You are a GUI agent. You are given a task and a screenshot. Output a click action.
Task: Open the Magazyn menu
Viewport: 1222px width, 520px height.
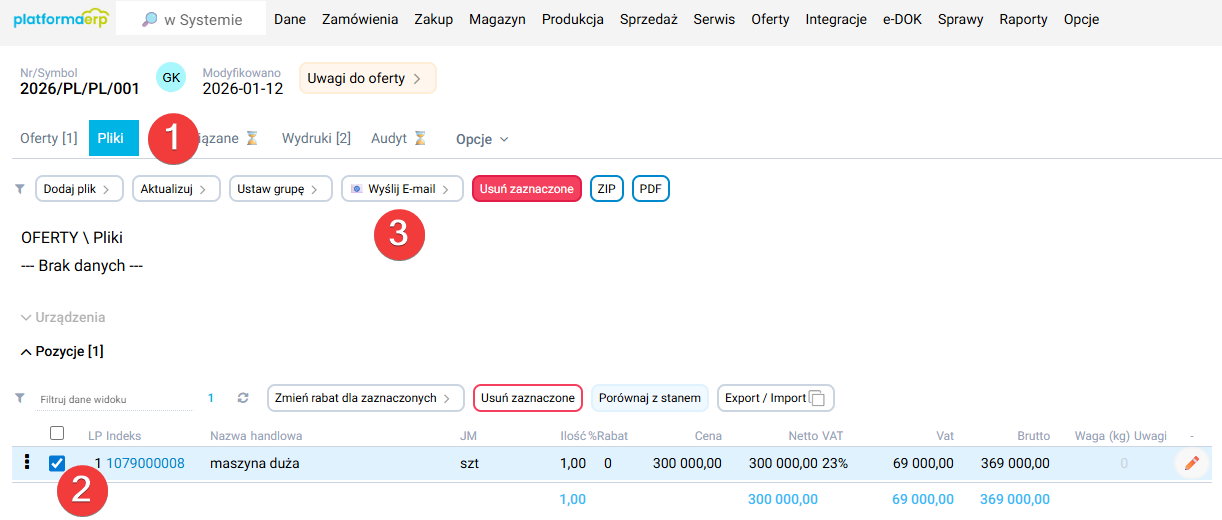[497, 19]
